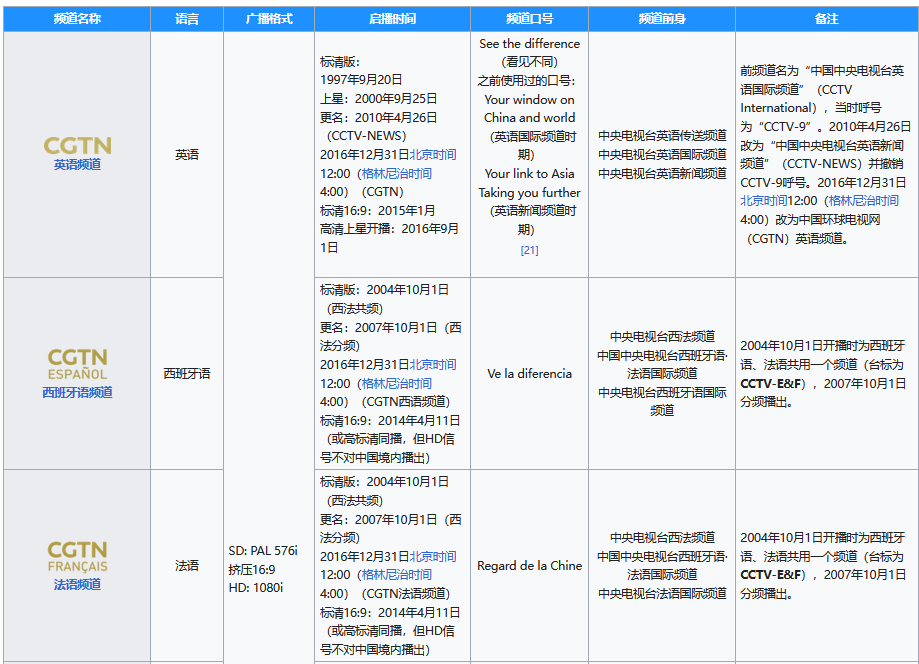Follow 格林尼治时间 link in English channel launch time

coord(396,173)
